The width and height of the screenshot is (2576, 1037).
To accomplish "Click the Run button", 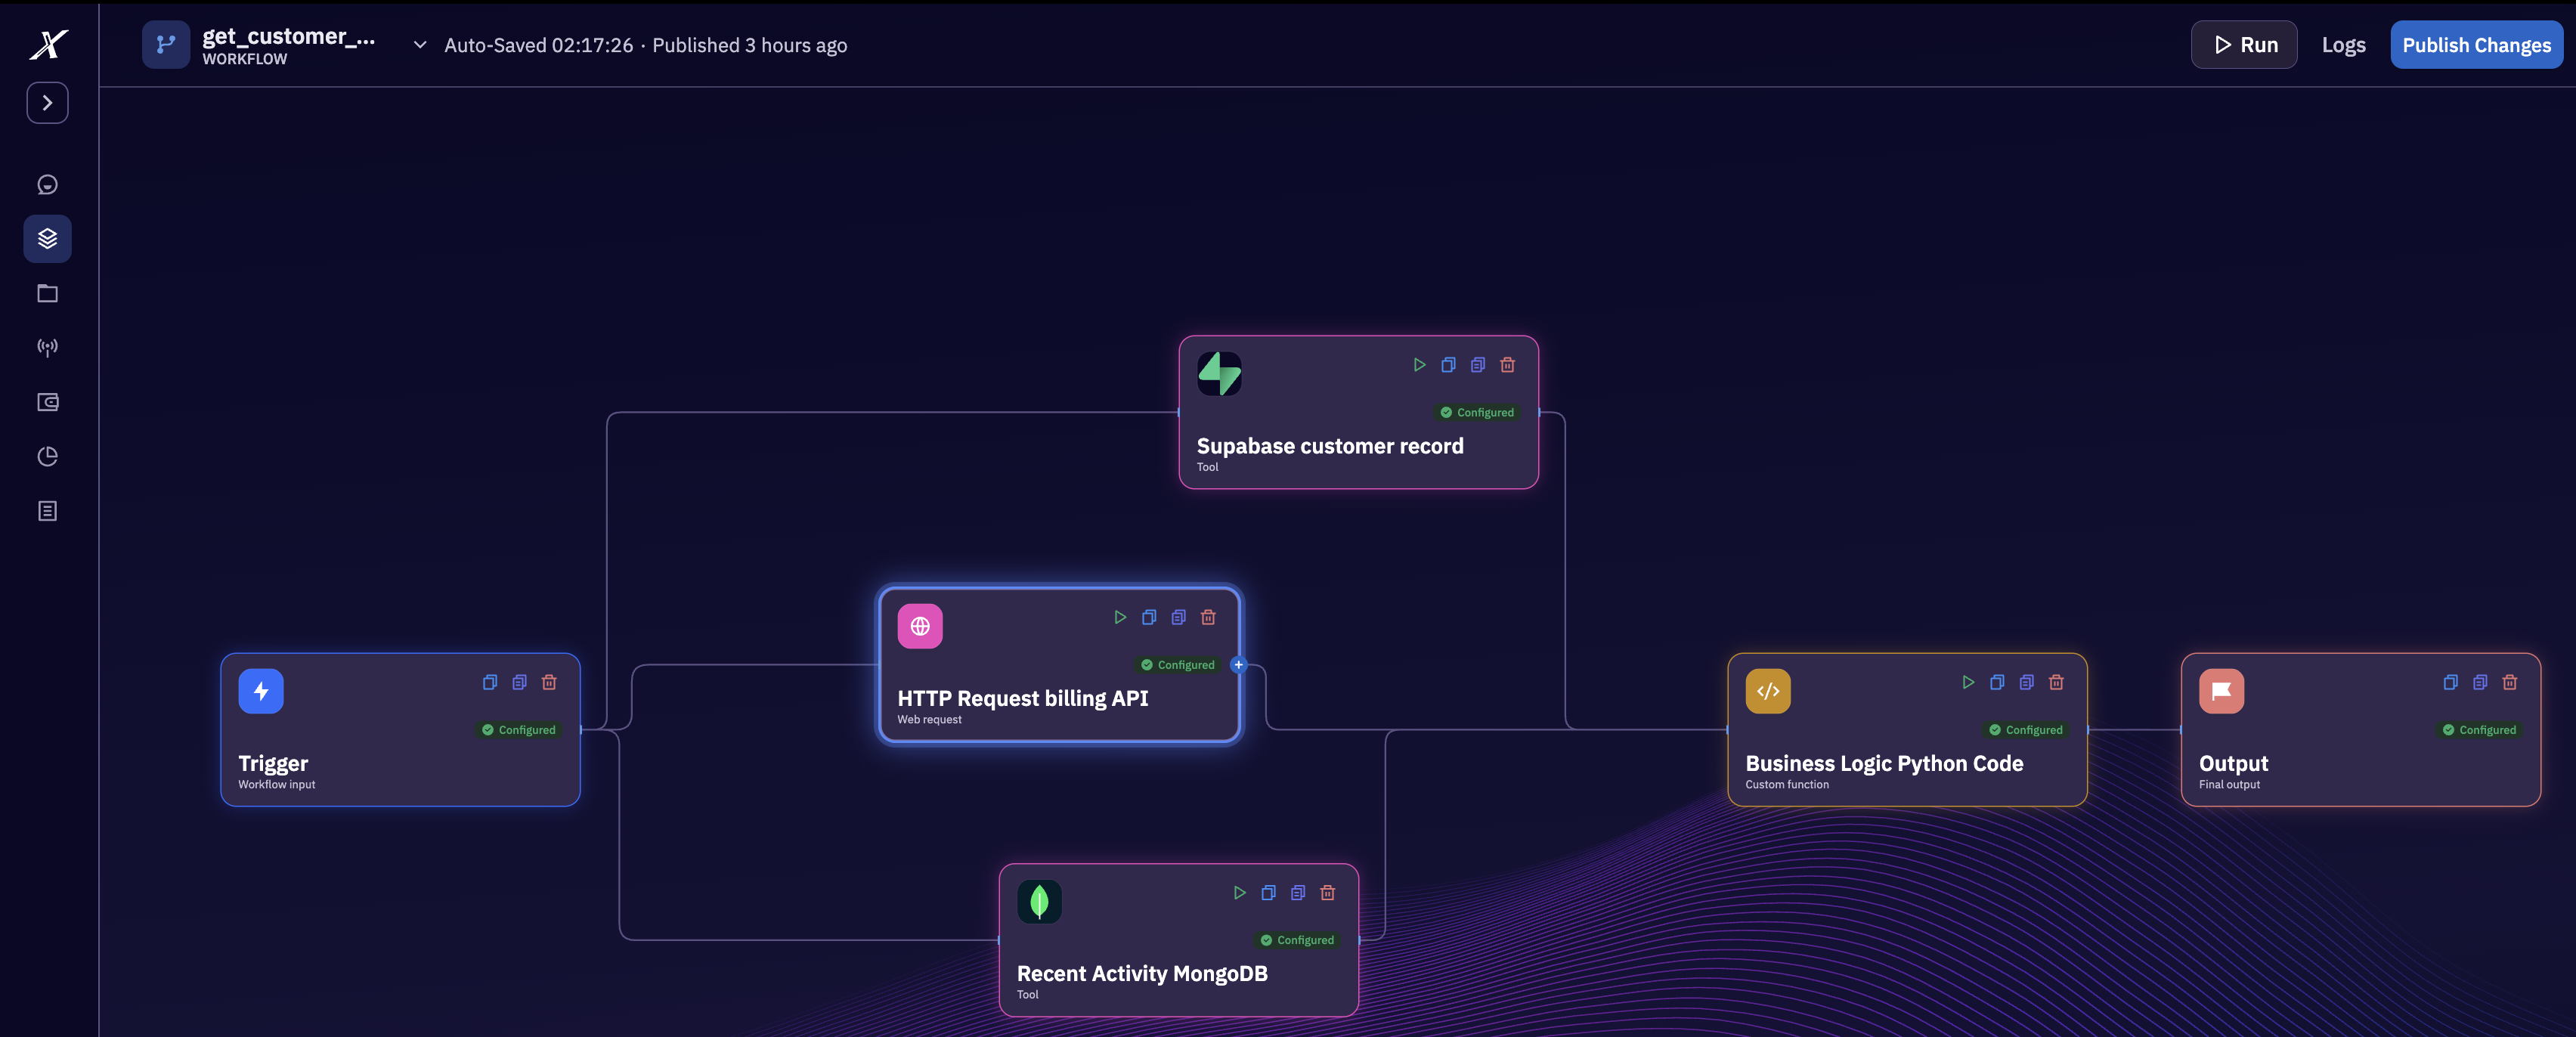I will (x=2243, y=45).
